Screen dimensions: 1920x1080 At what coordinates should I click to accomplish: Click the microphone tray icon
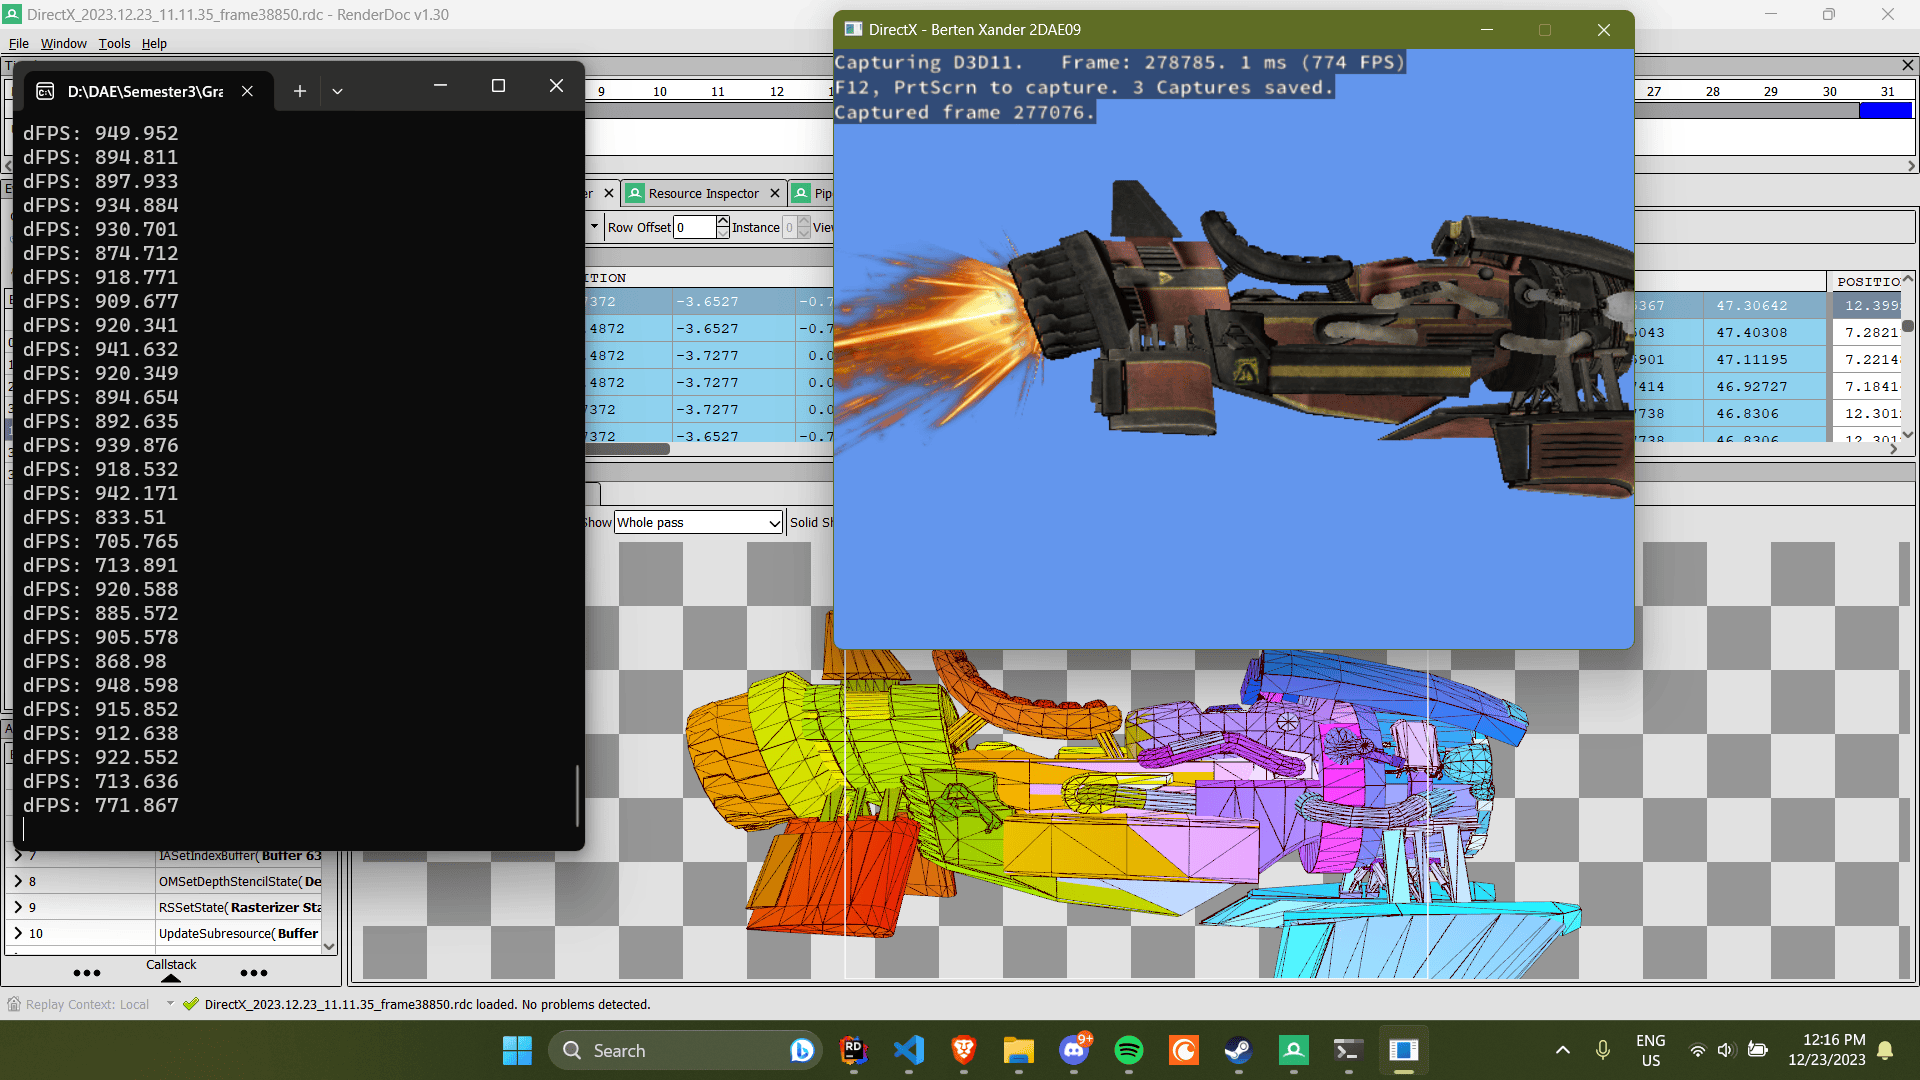[x=1603, y=1050]
